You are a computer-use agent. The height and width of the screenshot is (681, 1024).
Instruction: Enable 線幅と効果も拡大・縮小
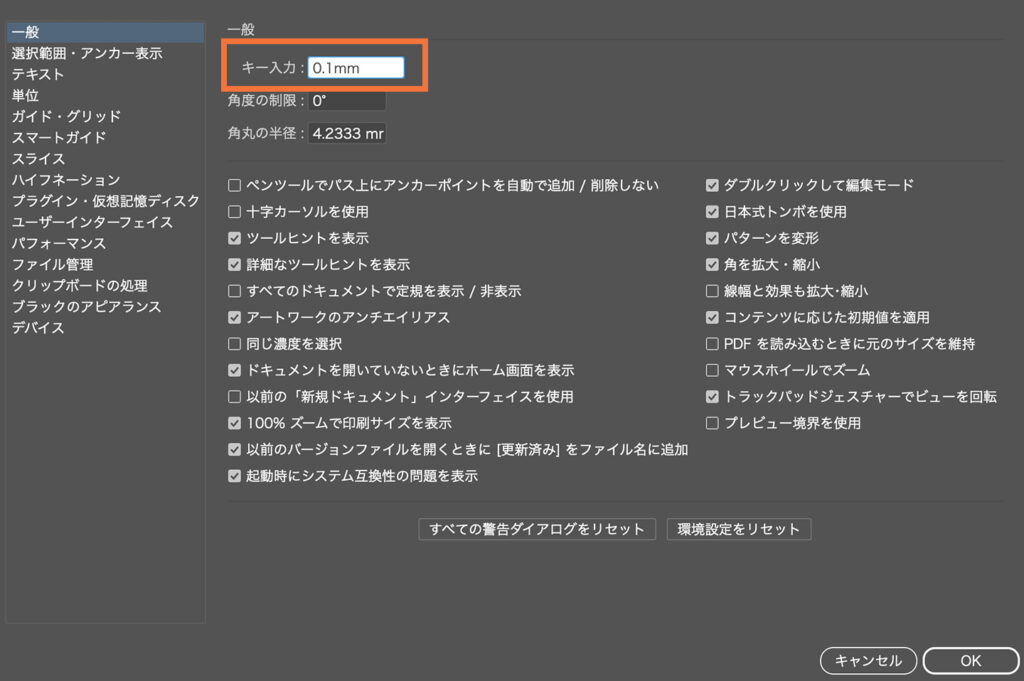[x=712, y=291]
